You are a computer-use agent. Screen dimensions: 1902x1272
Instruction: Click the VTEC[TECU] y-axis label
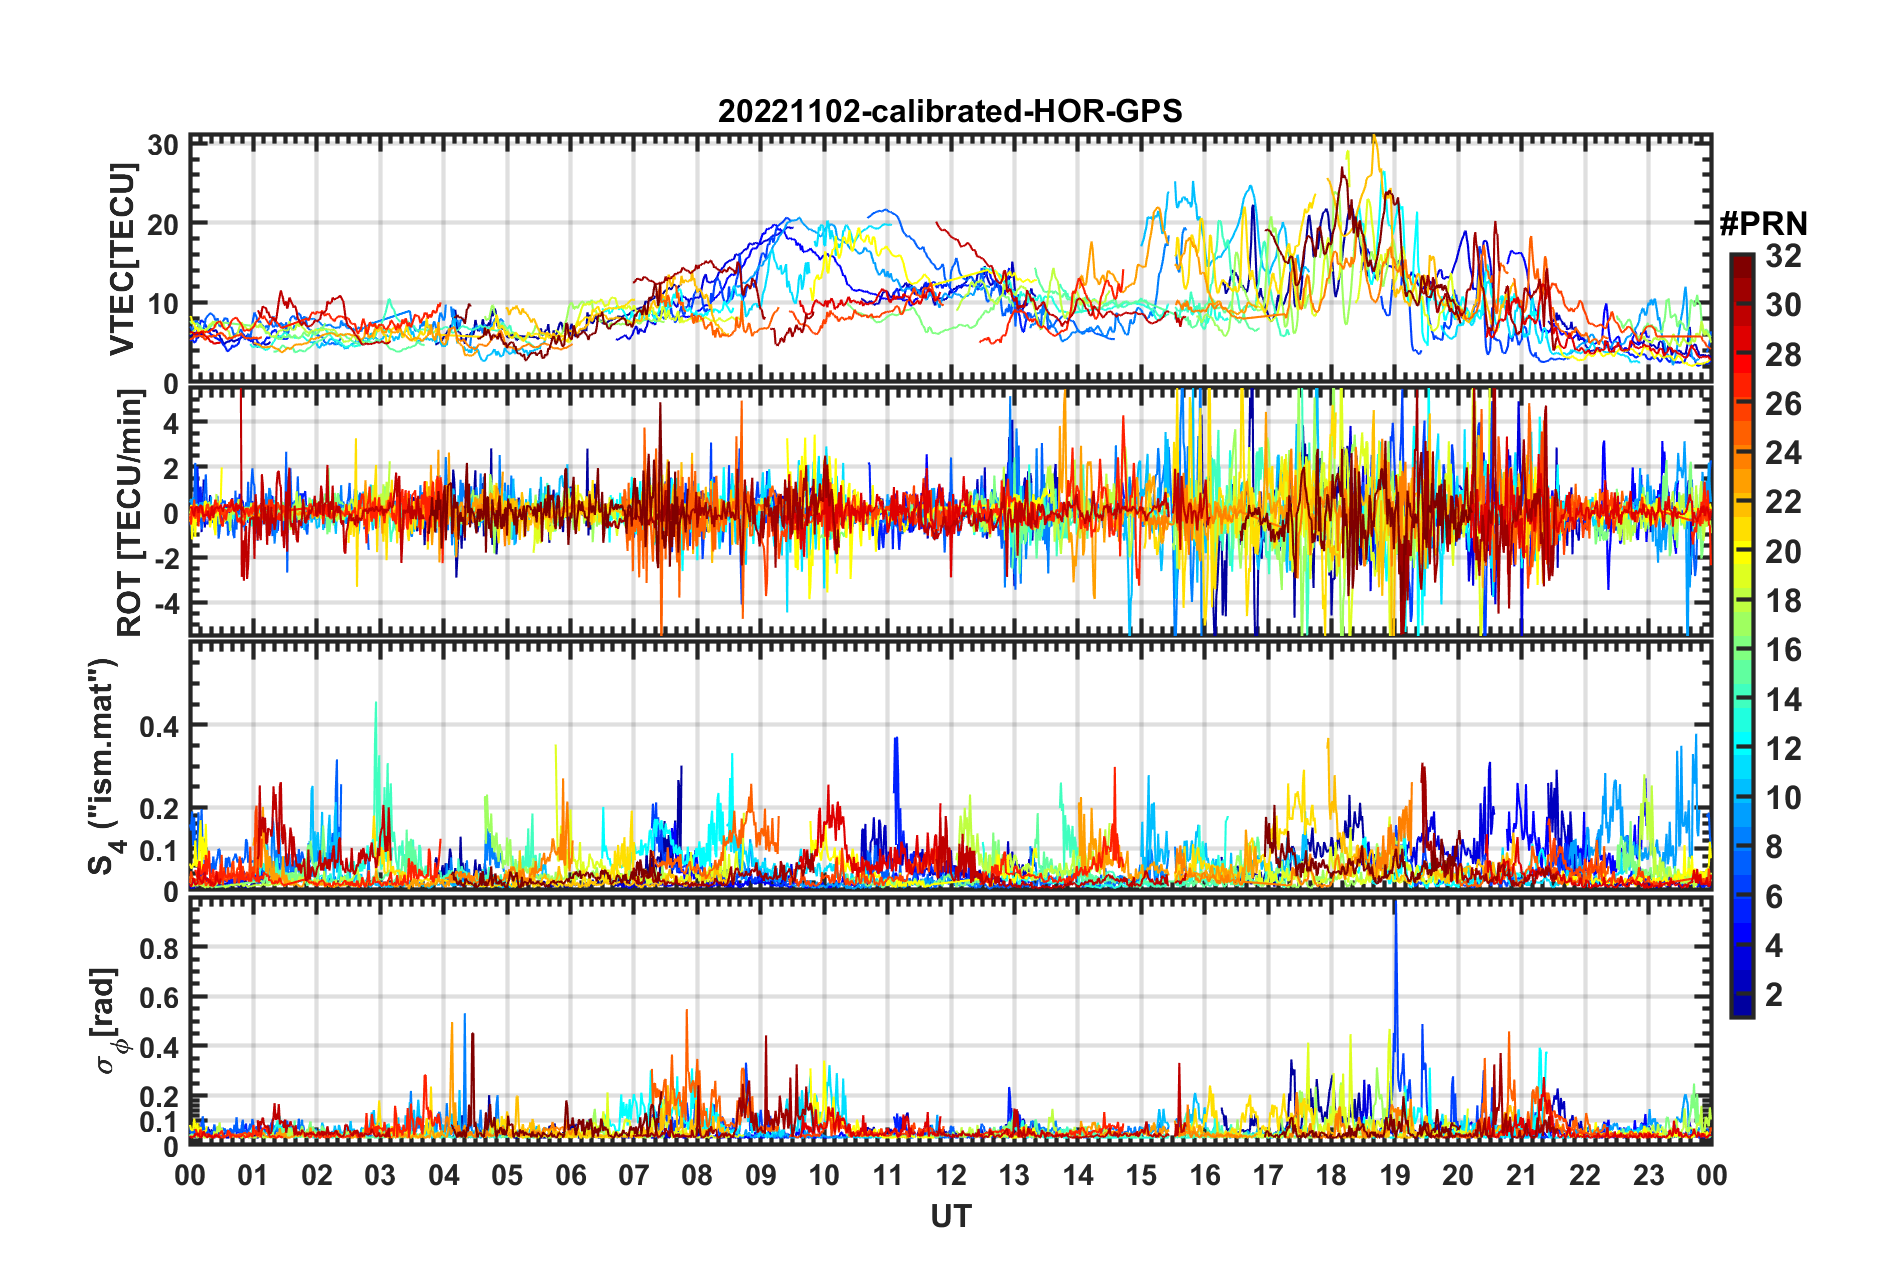122,259
